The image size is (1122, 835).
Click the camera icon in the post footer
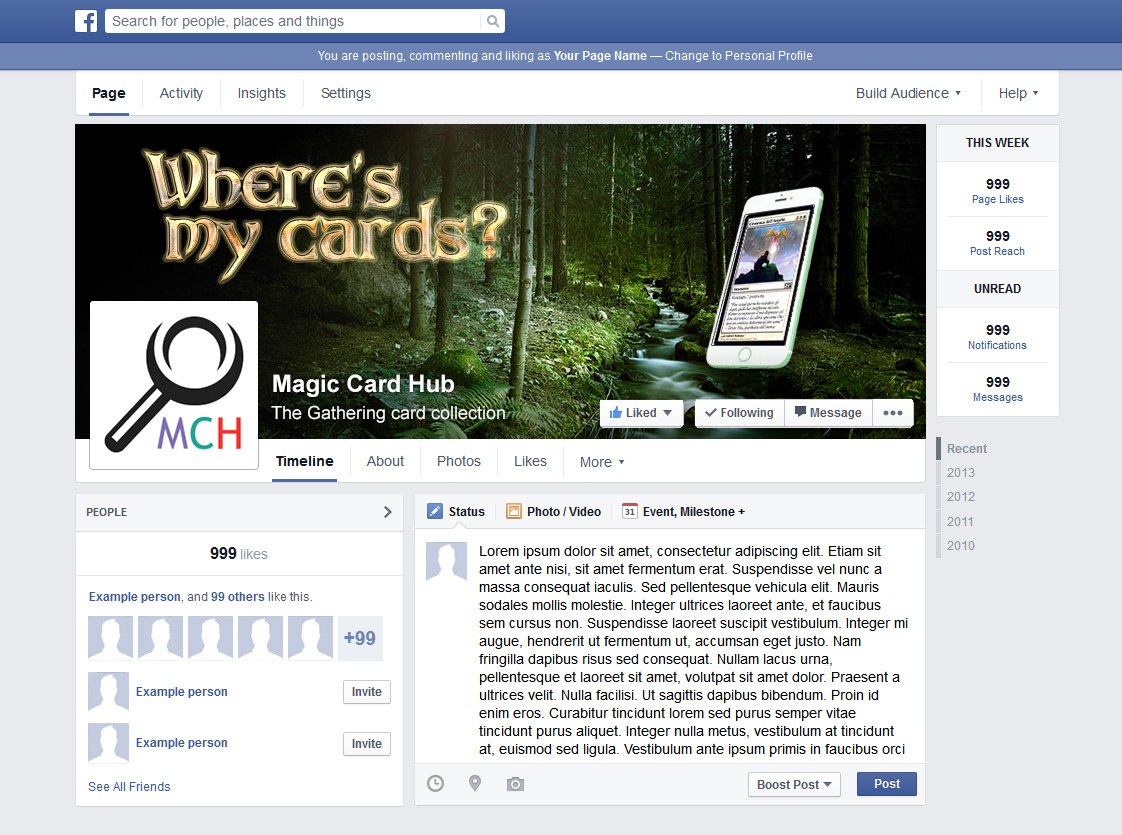(515, 784)
